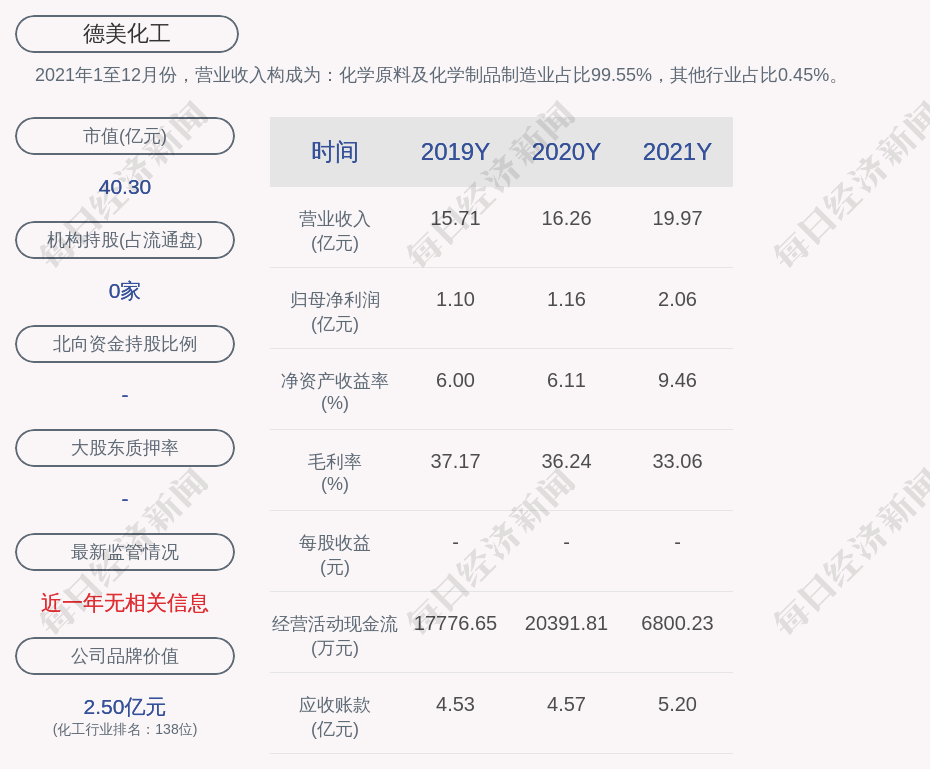Click receivables value 4.53
The image size is (930, 769).
(x=456, y=704)
